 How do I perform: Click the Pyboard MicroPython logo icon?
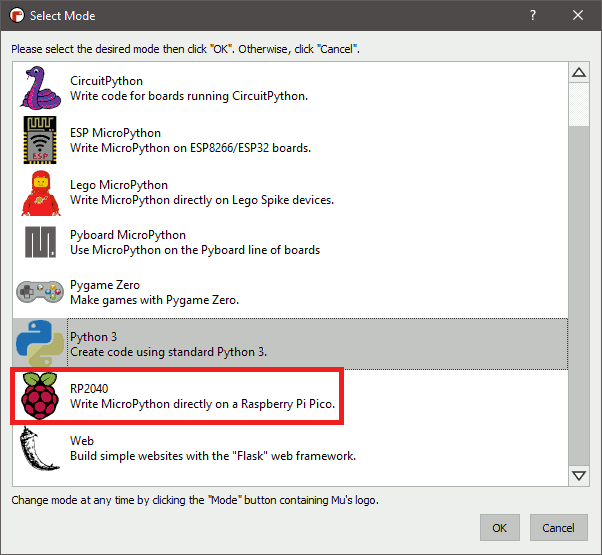coord(40,242)
